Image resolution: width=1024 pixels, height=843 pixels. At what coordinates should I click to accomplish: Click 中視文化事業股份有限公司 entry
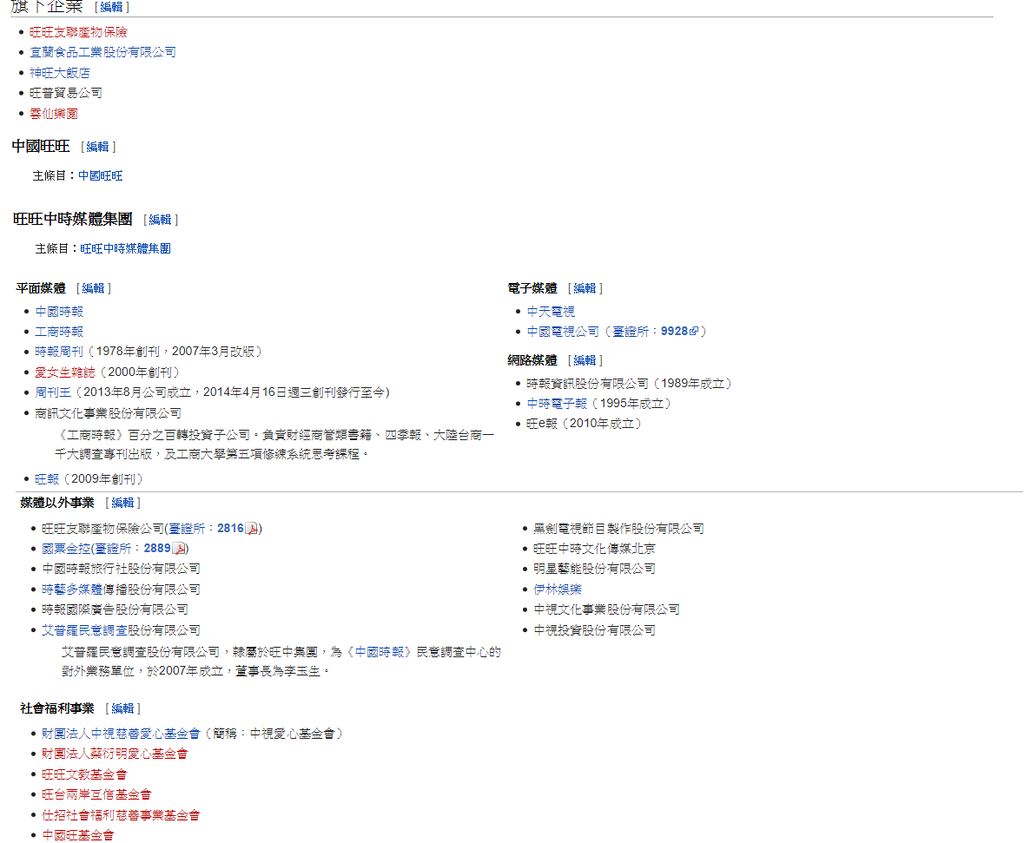tap(607, 610)
